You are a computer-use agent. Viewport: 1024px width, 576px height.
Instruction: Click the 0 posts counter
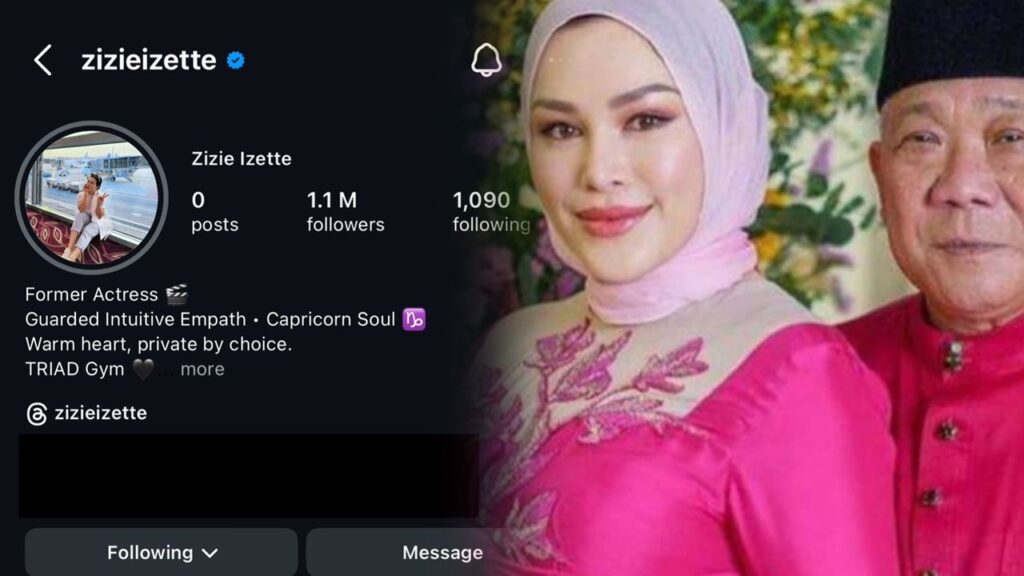(214, 212)
